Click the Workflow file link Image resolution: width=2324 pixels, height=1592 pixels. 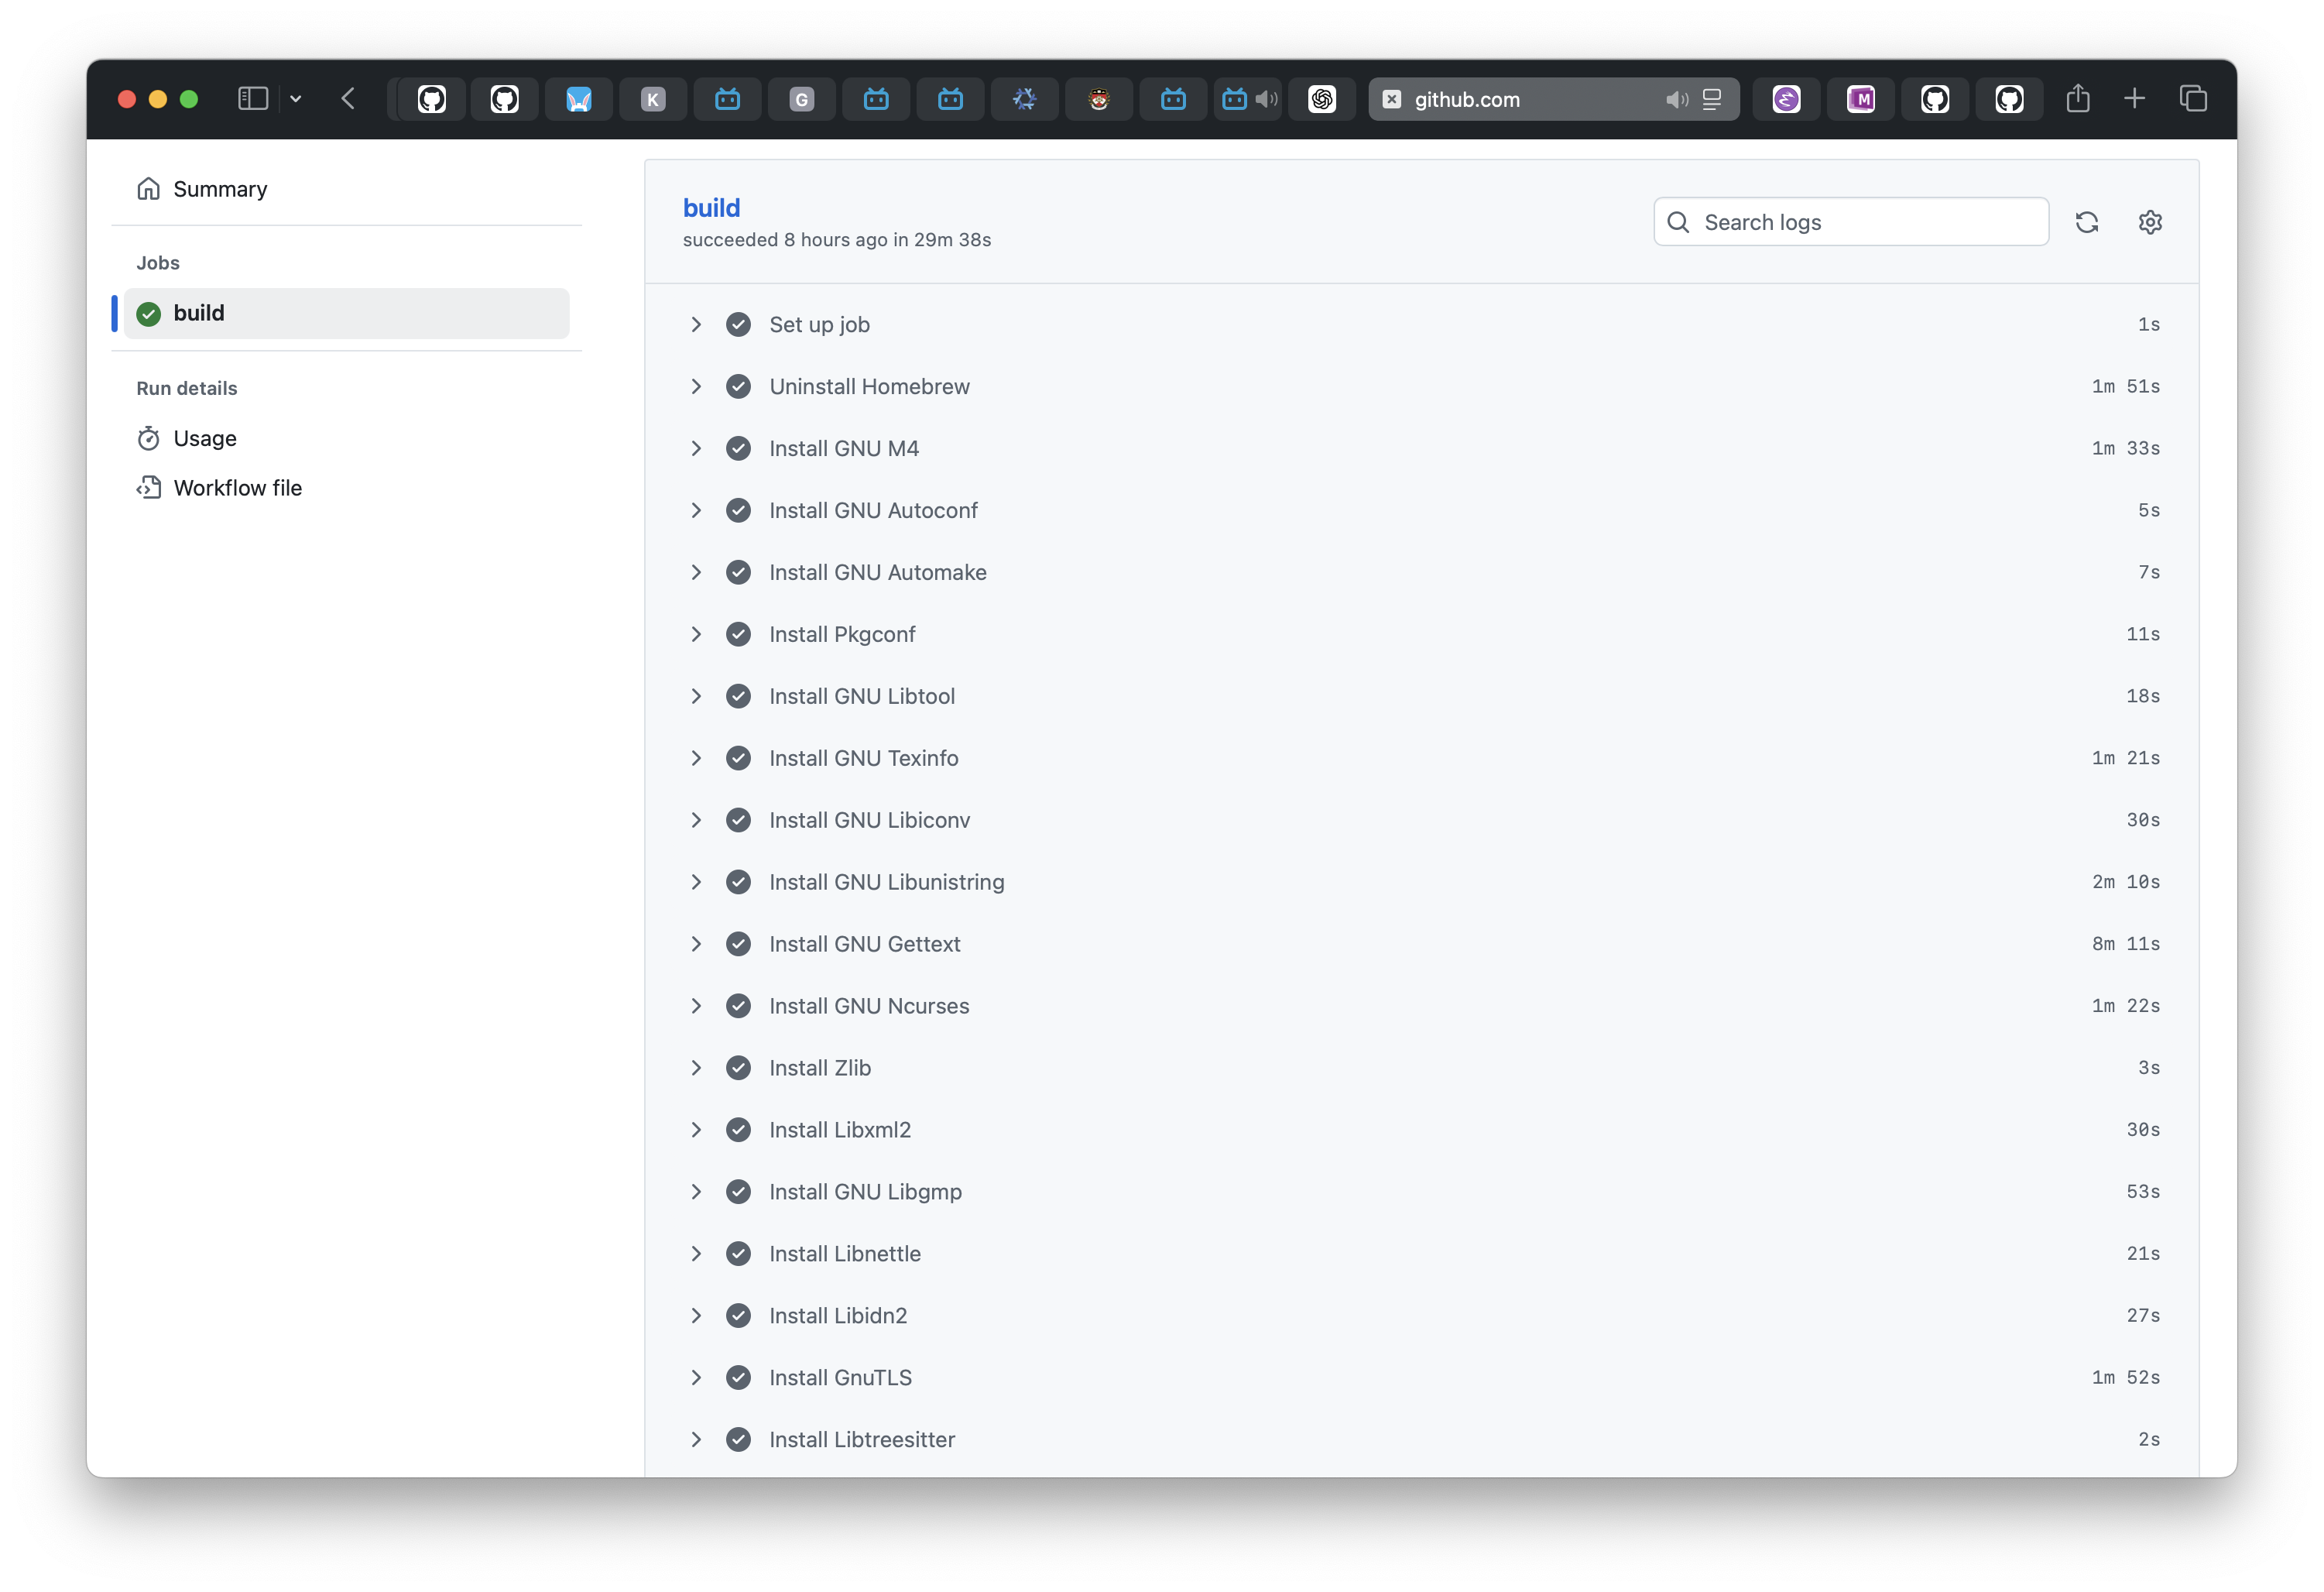[x=238, y=487]
